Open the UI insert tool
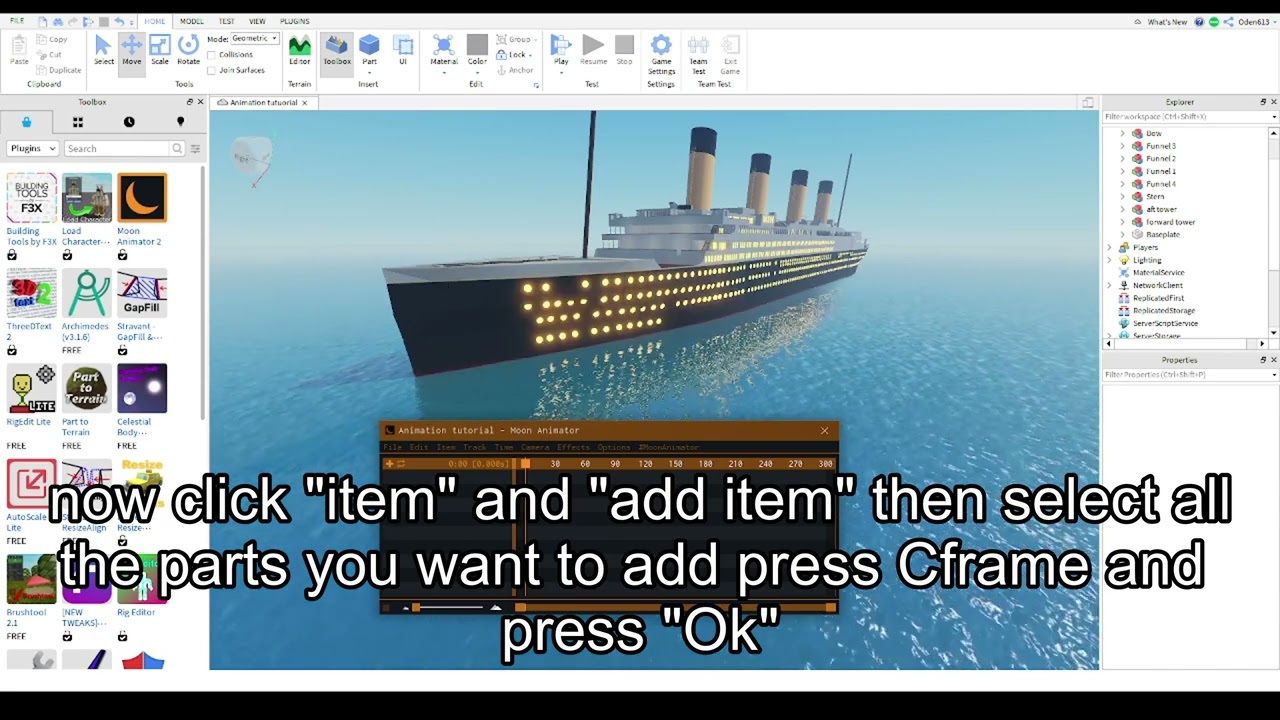This screenshot has width=1280, height=720. tap(403, 50)
